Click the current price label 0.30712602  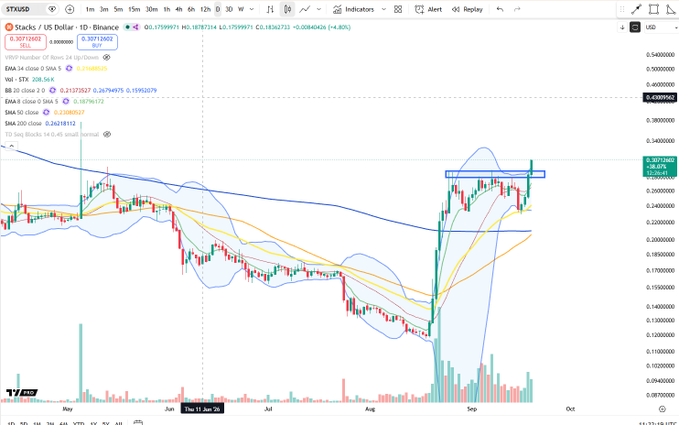(660, 166)
